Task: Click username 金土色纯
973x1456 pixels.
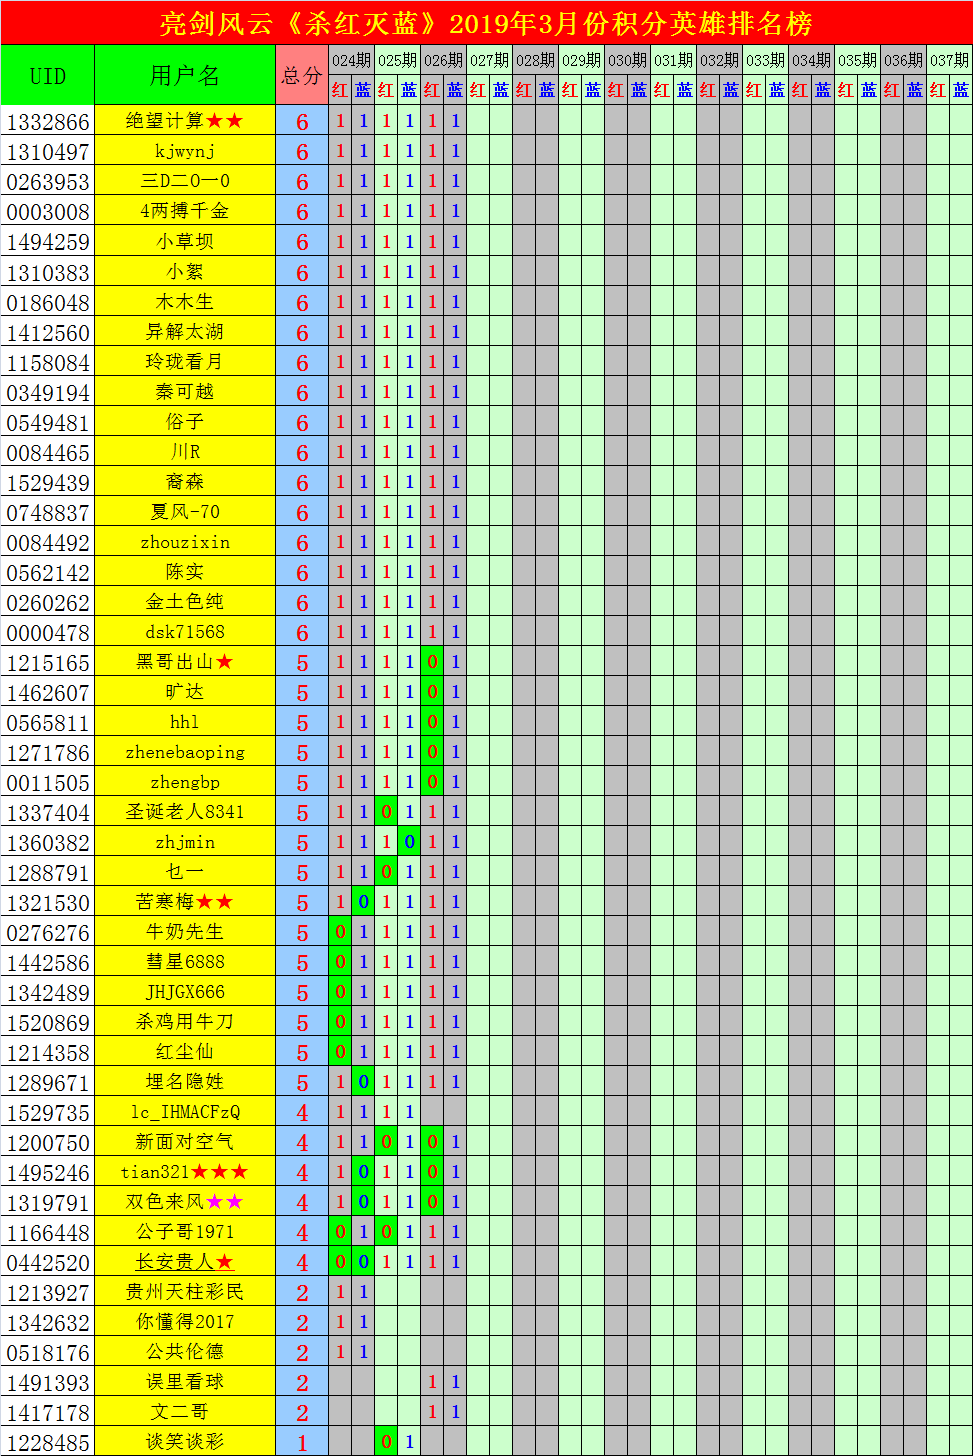Action: [x=185, y=601]
